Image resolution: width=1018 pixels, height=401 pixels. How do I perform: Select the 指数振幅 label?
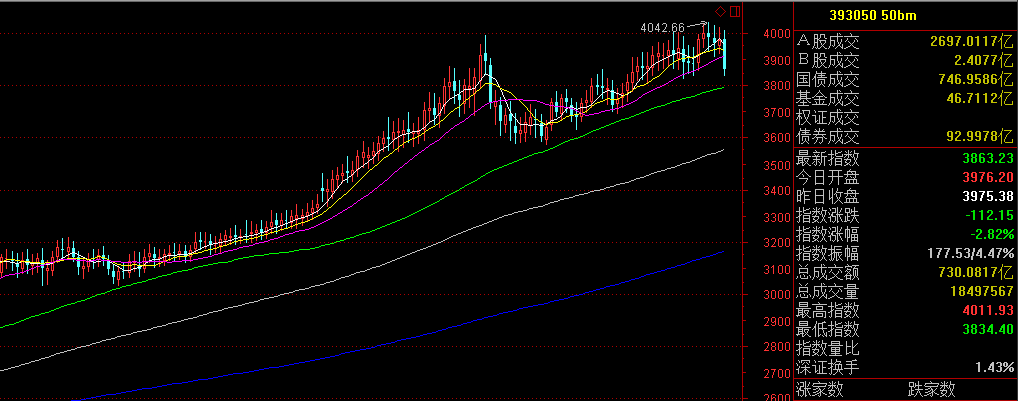[x=828, y=253]
